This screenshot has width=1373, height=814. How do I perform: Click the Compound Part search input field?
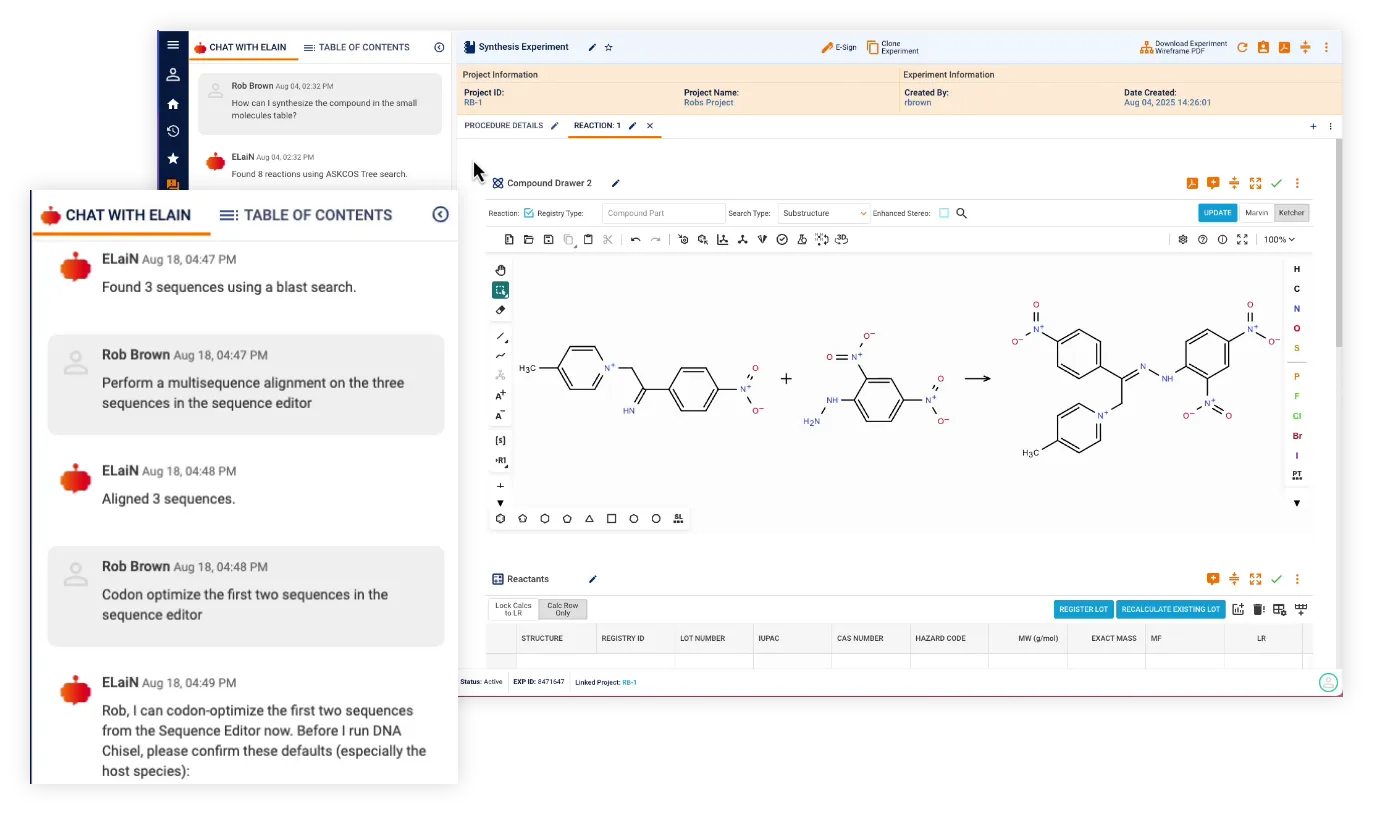coord(663,213)
